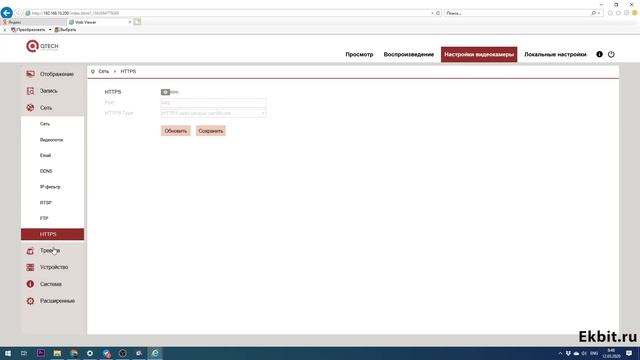The height and width of the screenshot is (360, 640).
Task: Open browser Tools gear icon
Action: [x=627, y=13]
